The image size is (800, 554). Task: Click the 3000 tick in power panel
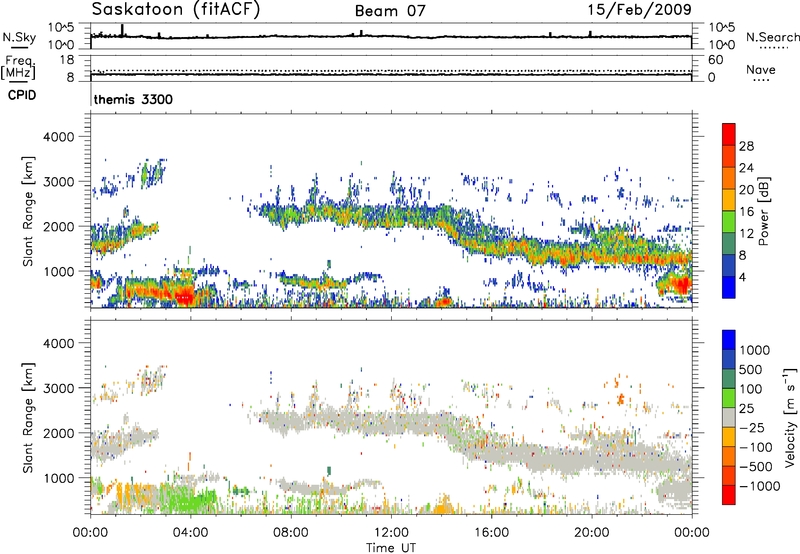59,182
